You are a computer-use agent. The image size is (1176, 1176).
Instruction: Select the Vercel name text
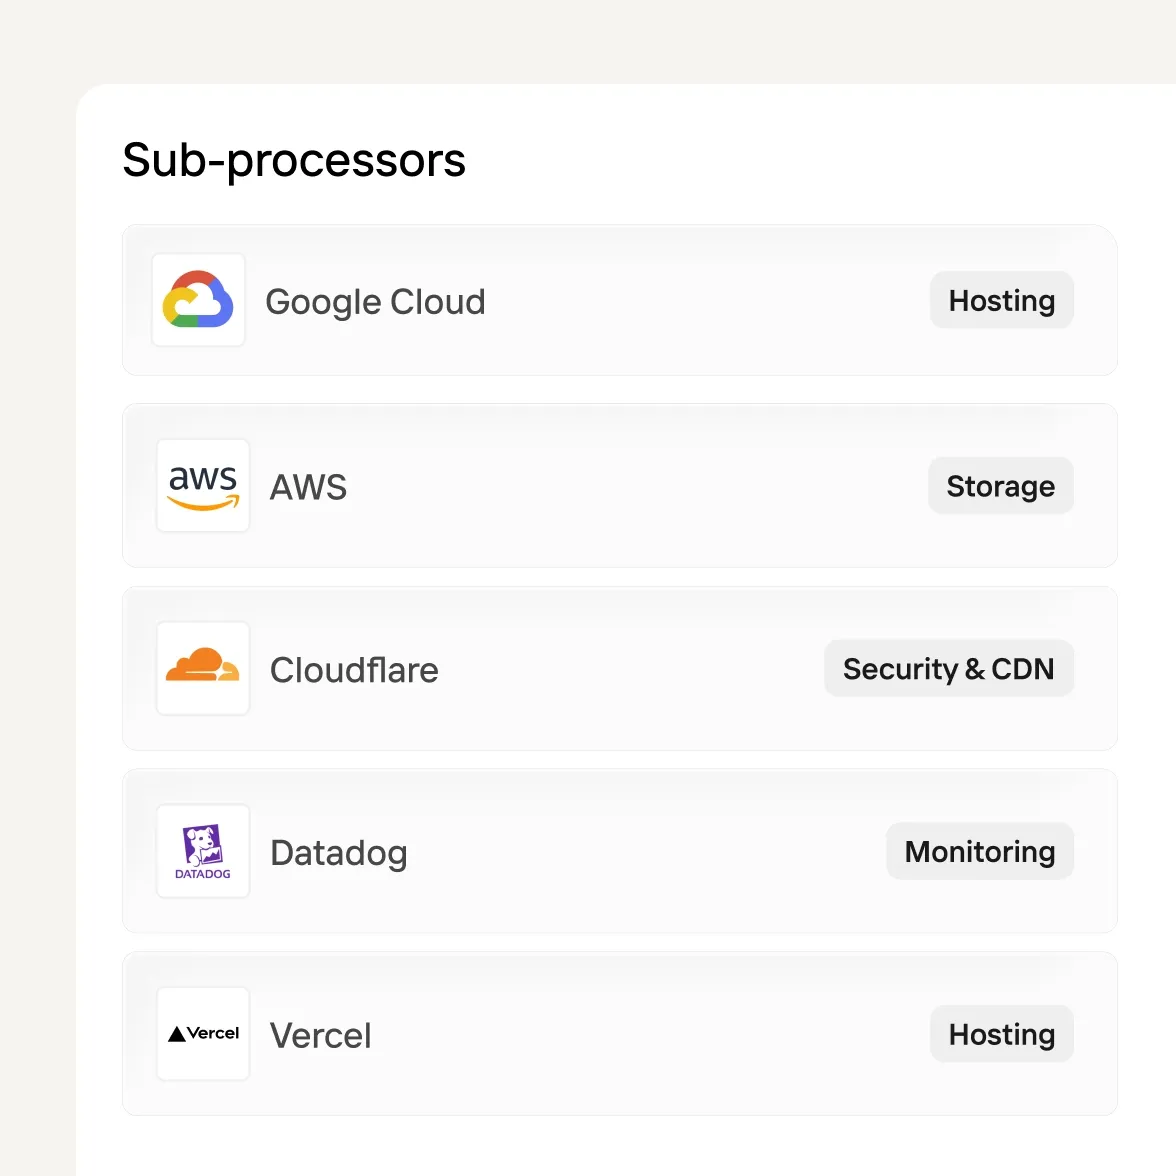tap(320, 1036)
